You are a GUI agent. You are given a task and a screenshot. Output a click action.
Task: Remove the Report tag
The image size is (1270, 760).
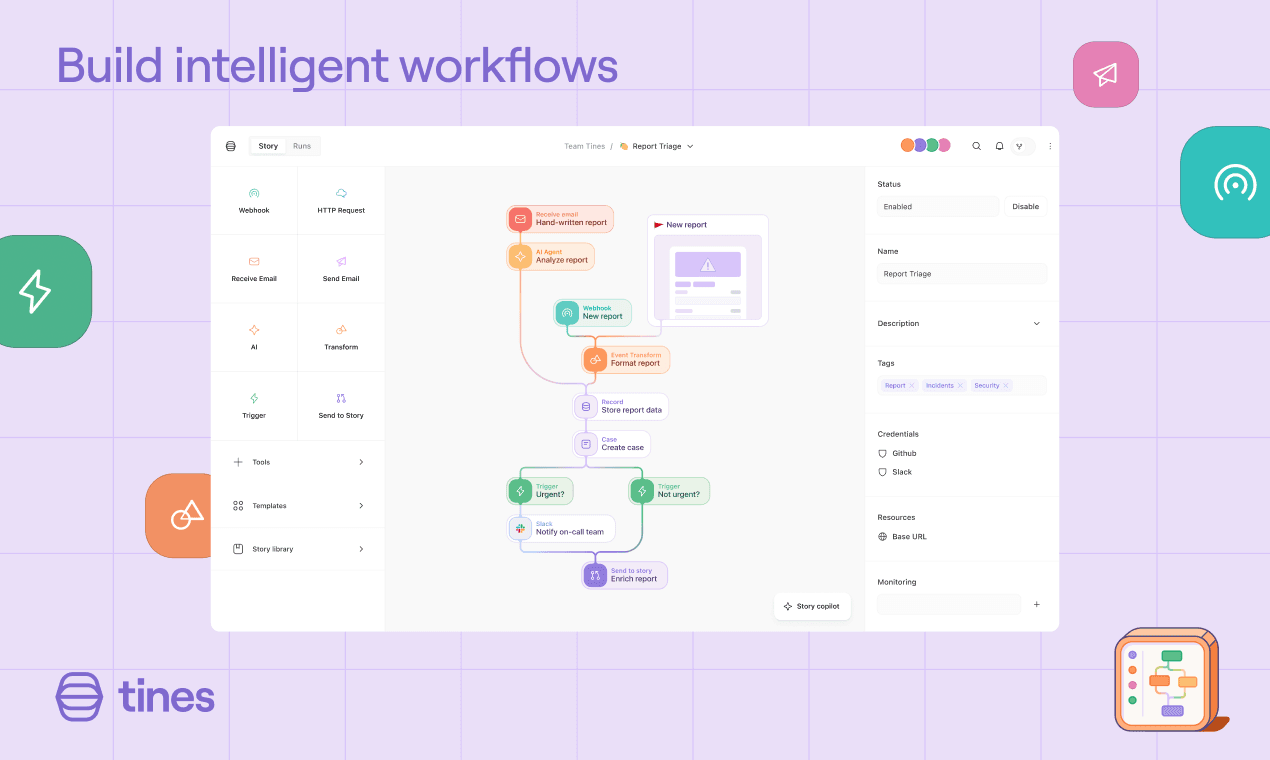[x=912, y=385]
